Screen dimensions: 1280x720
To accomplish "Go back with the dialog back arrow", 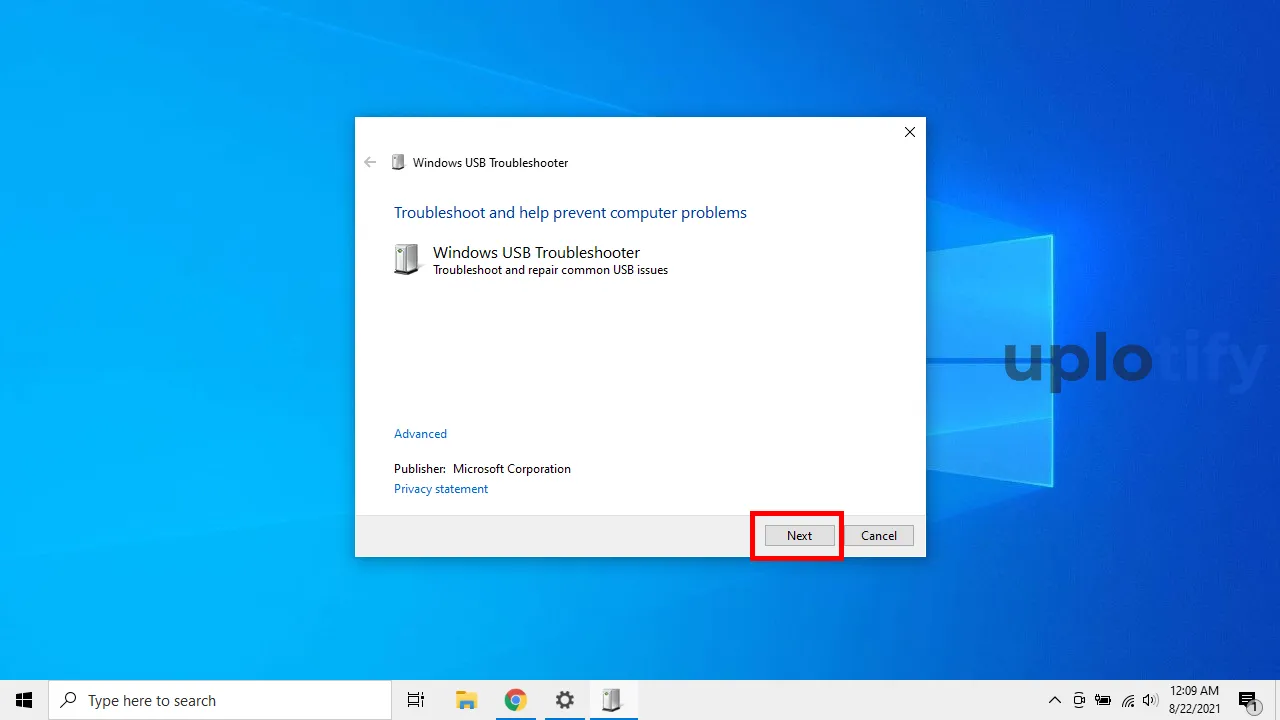I will tap(371, 162).
